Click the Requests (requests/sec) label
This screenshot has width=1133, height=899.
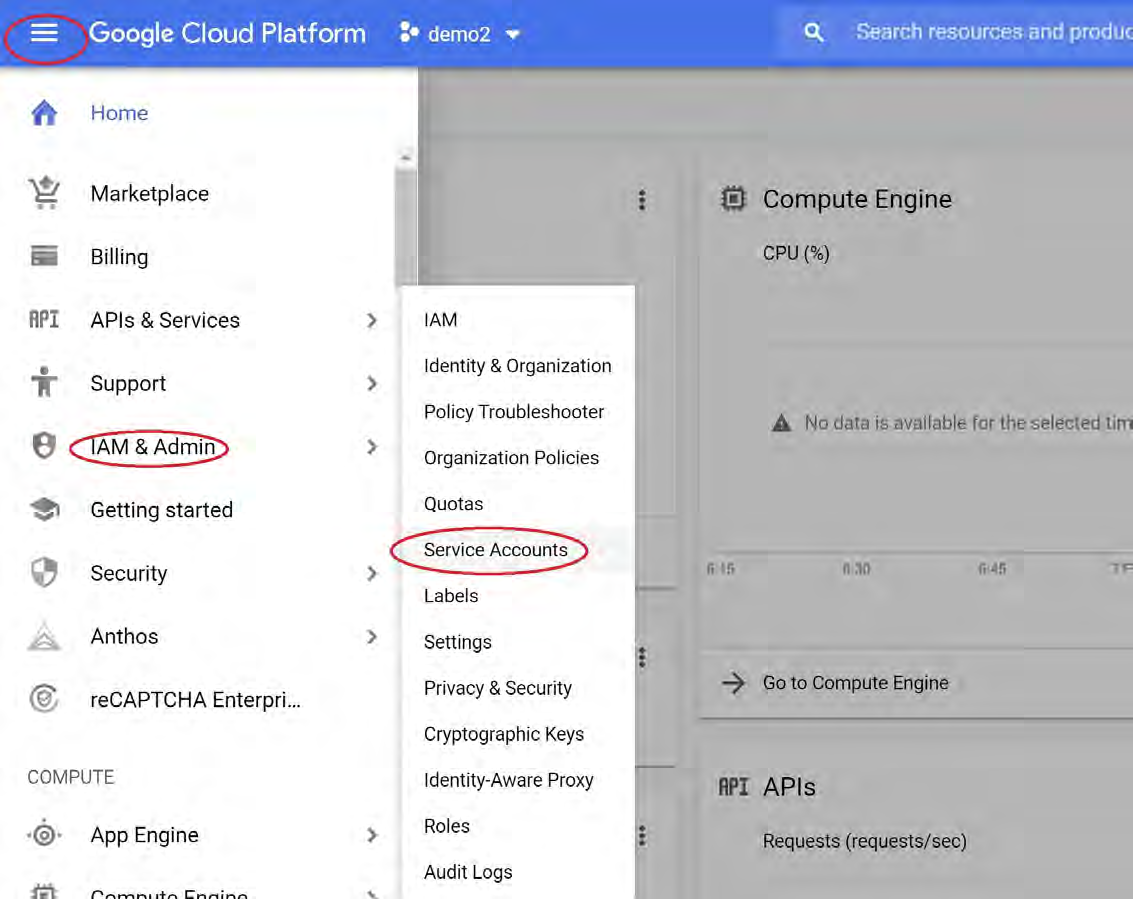point(865,841)
